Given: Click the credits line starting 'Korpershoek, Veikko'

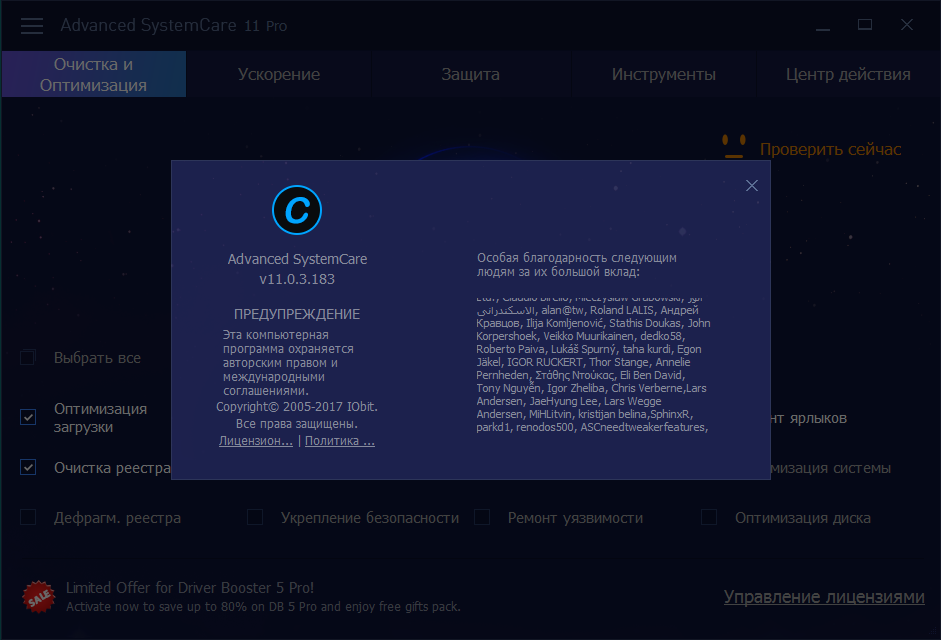Looking at the screenshot, I should point(580,336).
